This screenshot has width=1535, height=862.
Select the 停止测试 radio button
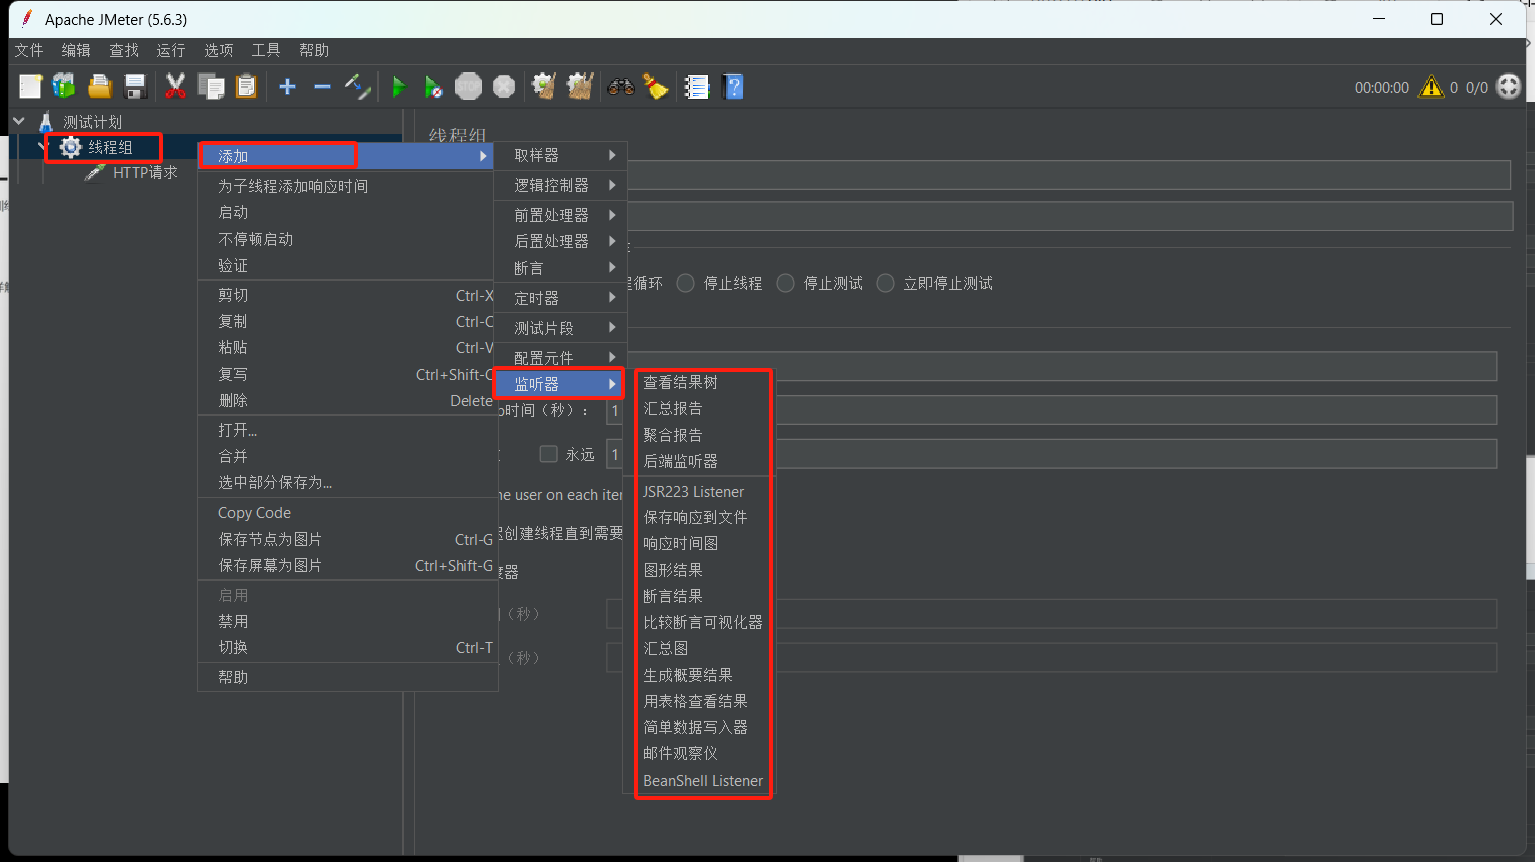coord(785,283)
